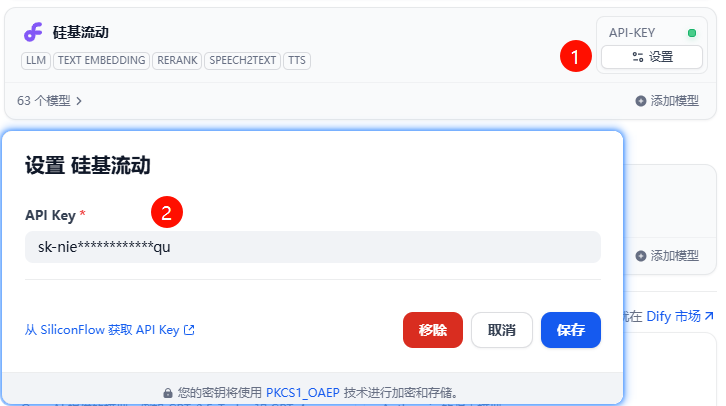726x406 pixels.
Task: Expand the 63 个模型 list
Action: coord(49,100)
